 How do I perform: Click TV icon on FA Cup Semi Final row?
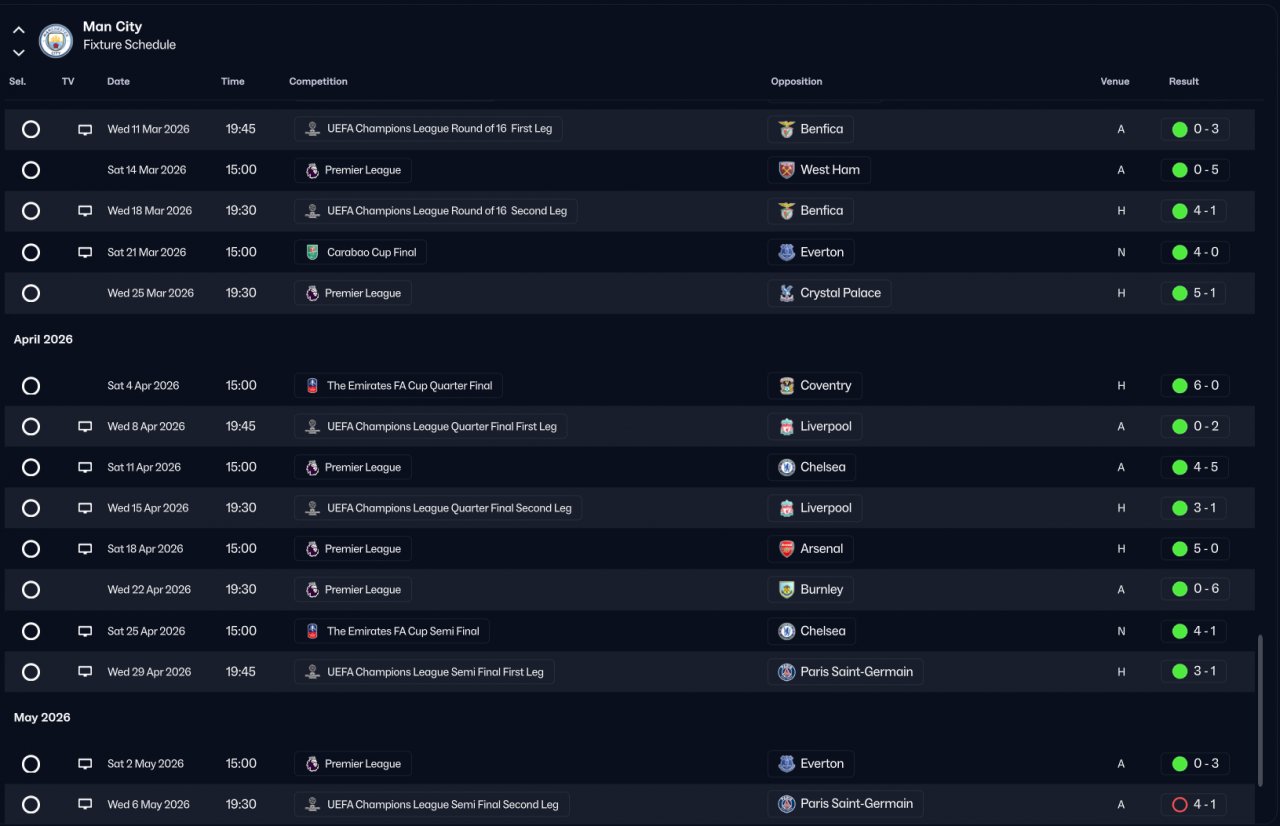tap(85, 632)
